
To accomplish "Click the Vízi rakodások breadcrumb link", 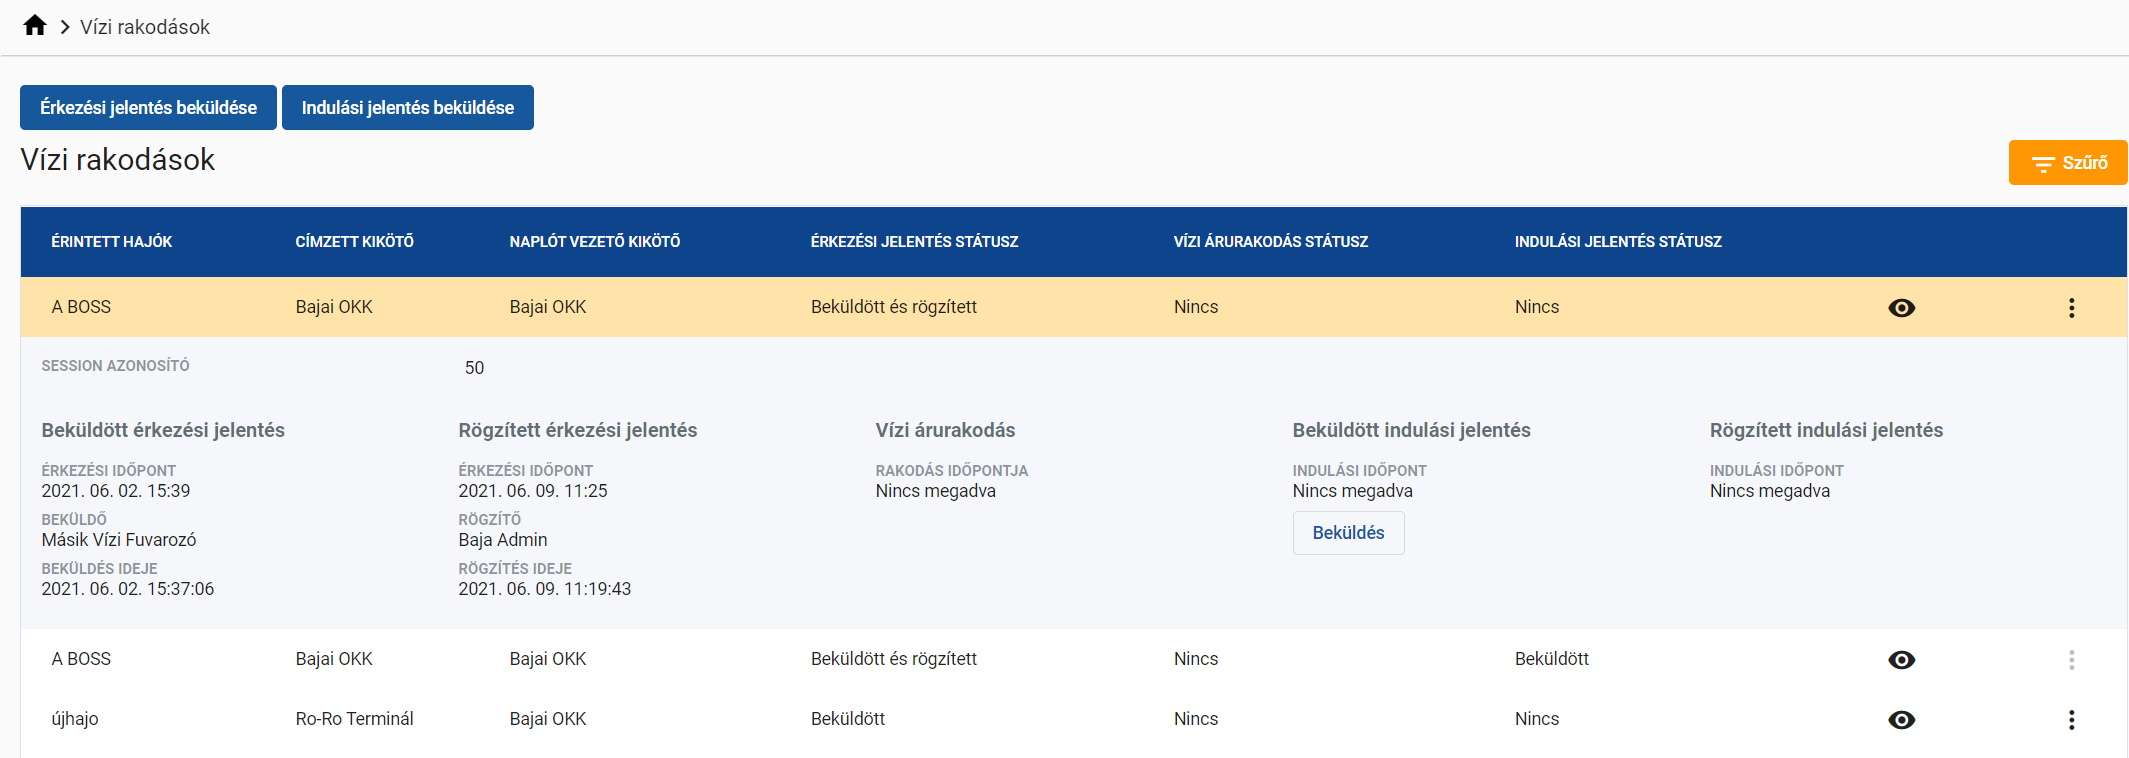I will click(145, 27).
